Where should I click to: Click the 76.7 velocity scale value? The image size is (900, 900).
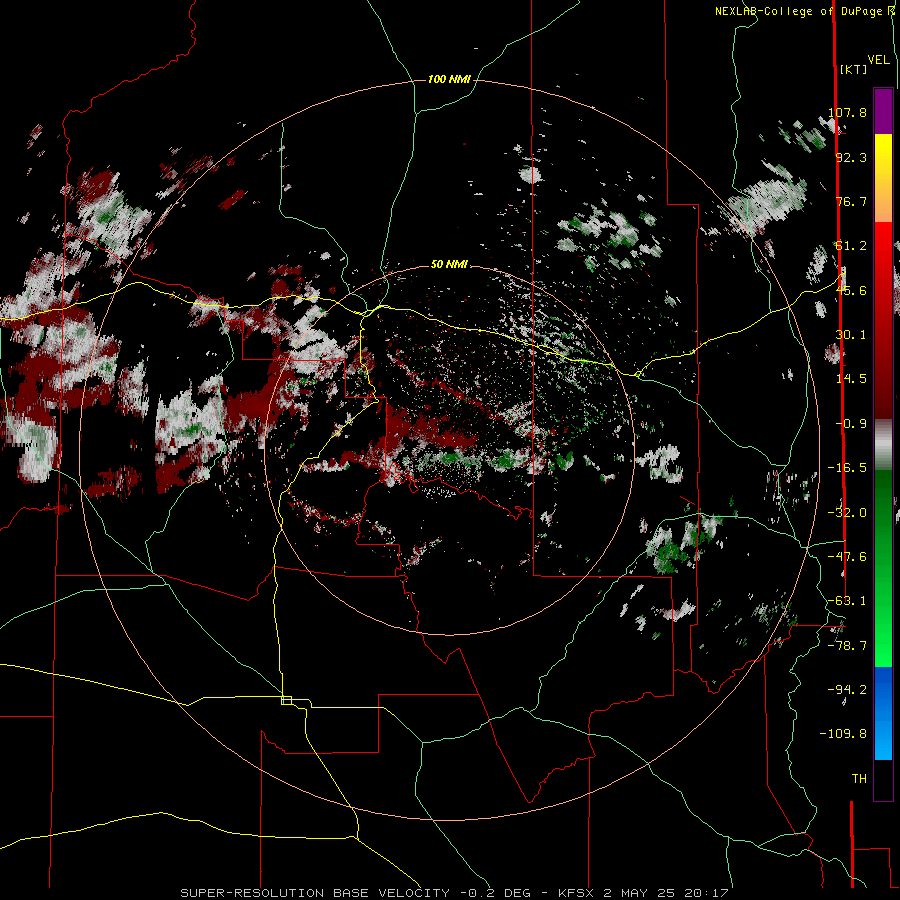click(851, 201)
